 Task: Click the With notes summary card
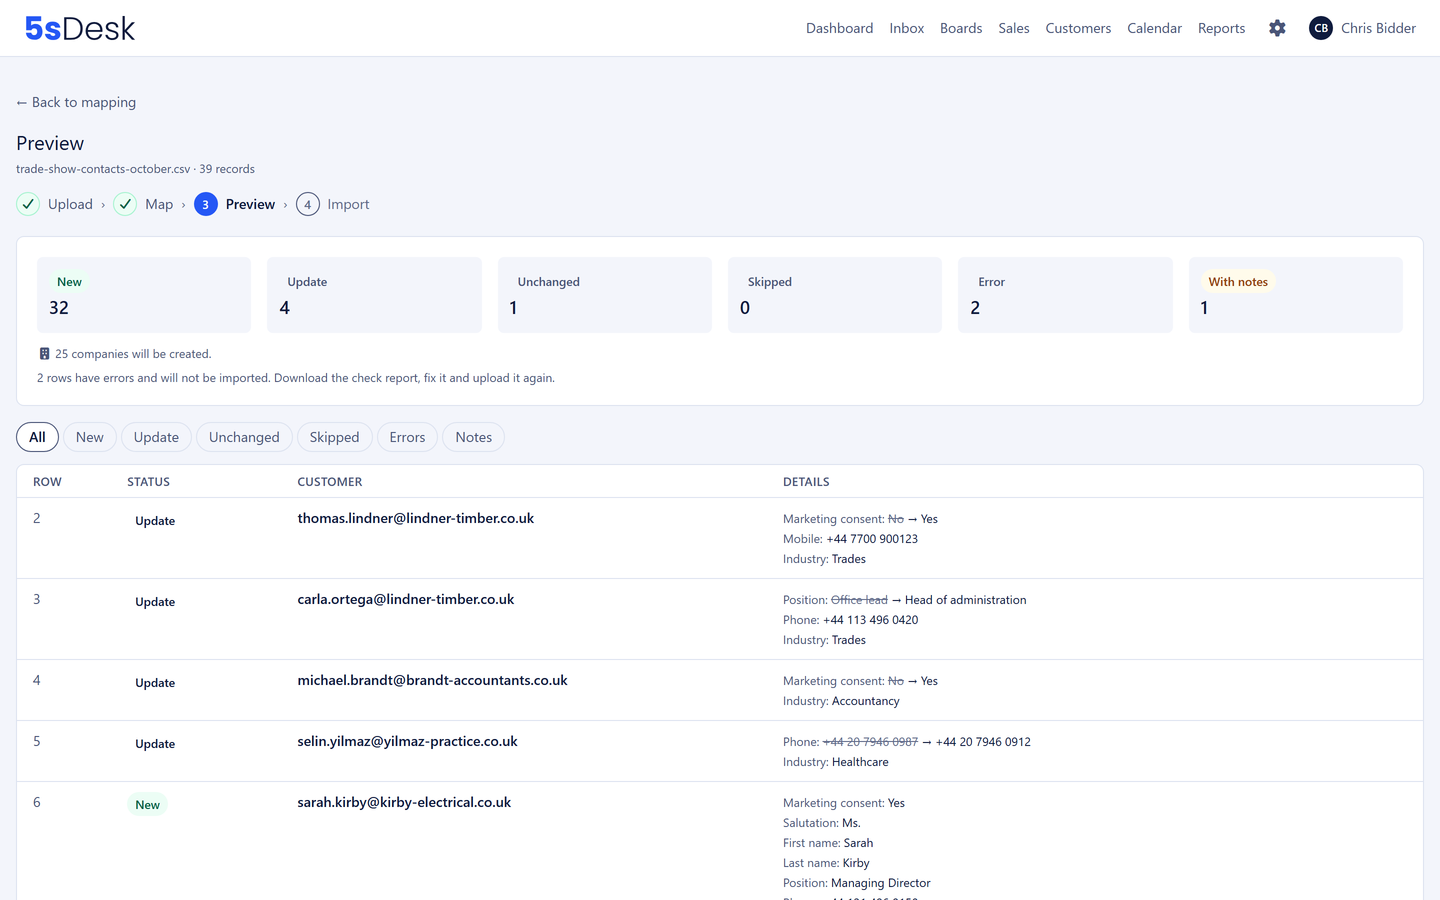pyautogui.click(x=1296, y=295)
